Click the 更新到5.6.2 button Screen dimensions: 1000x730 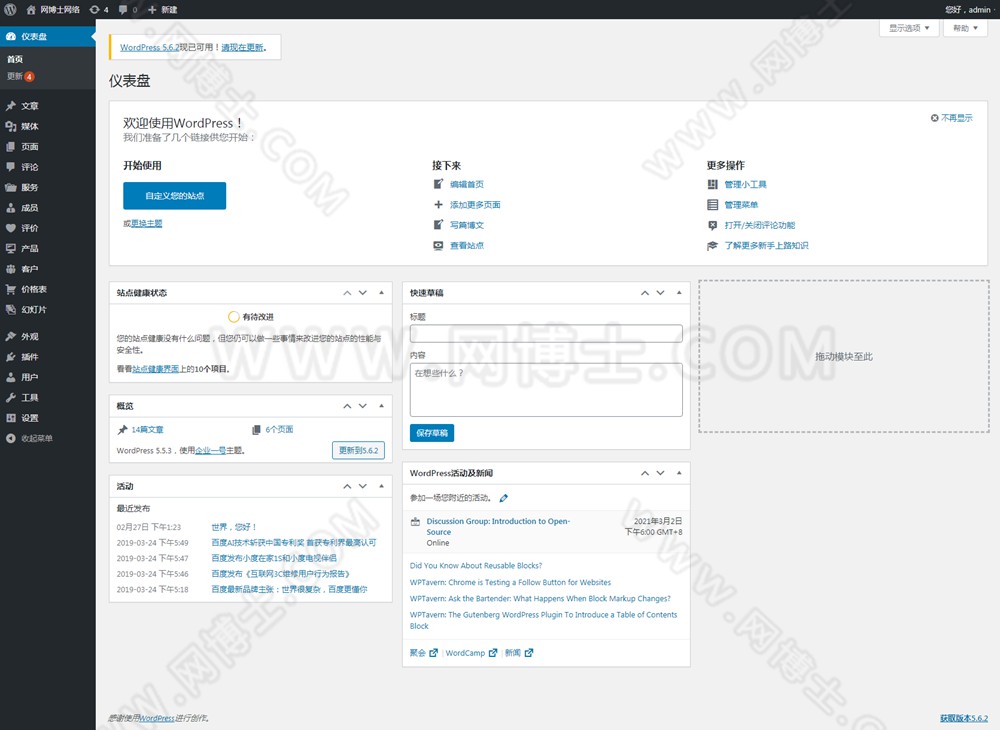[x=358, y=450]
